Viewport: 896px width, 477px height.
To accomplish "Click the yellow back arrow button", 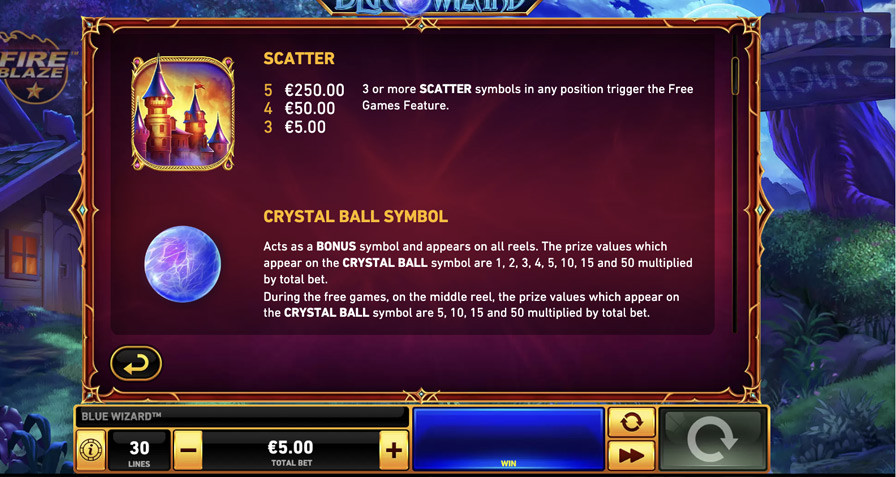I will tap(136, 363).
